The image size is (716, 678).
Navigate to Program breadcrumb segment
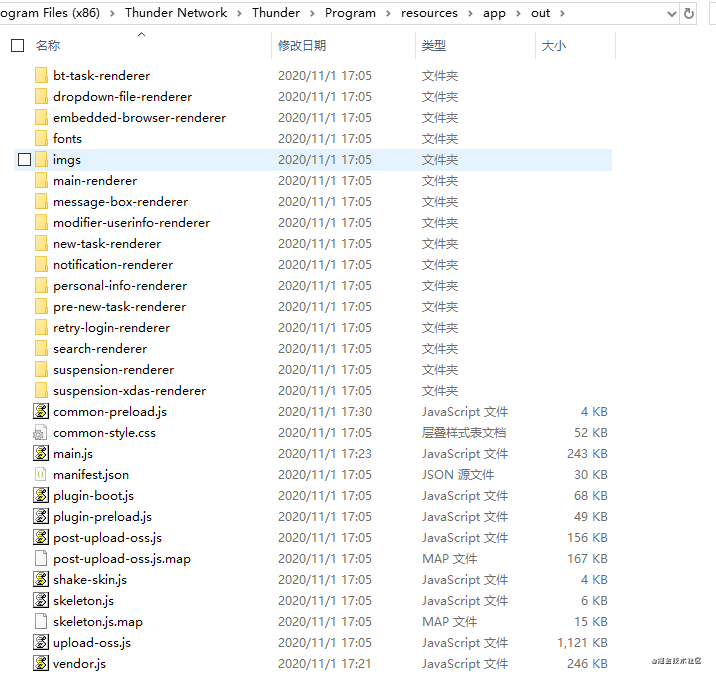pos(350,13)
